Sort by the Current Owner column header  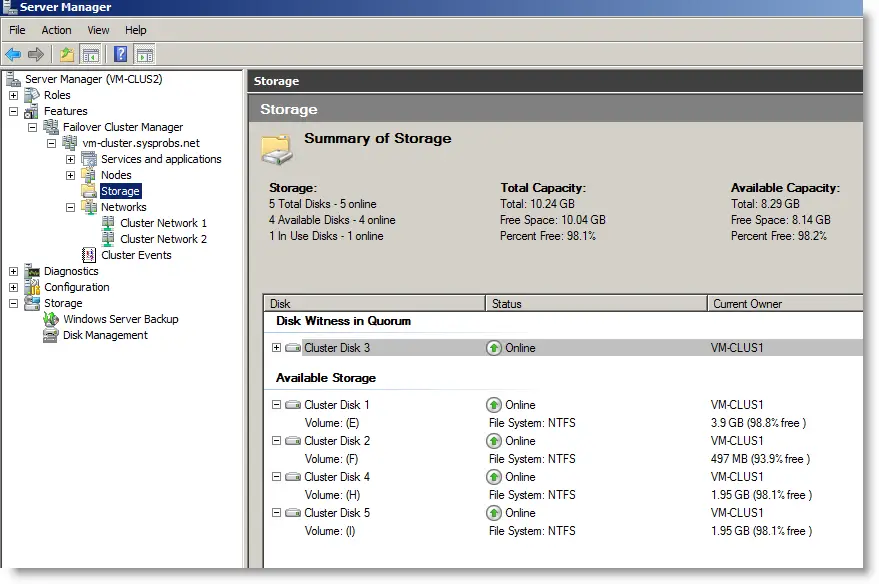tap(785, 304)
